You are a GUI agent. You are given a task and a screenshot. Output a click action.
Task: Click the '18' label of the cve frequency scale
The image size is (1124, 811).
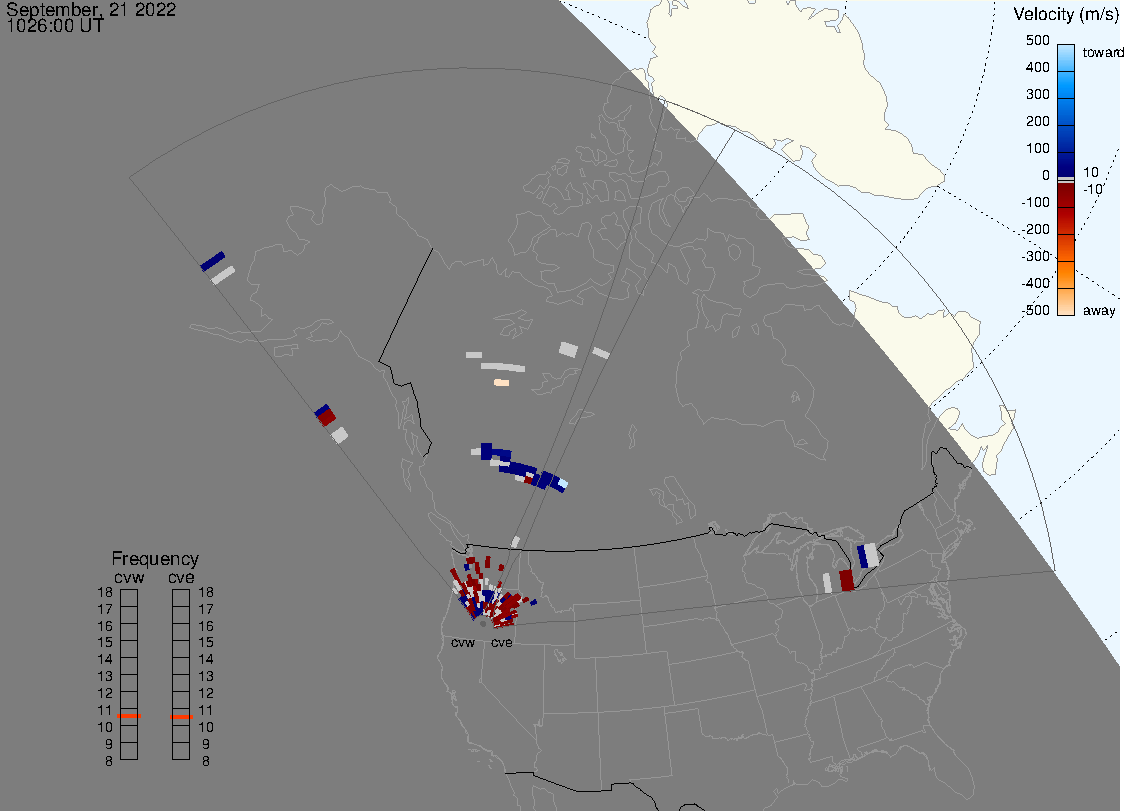[x=206, y=592]
